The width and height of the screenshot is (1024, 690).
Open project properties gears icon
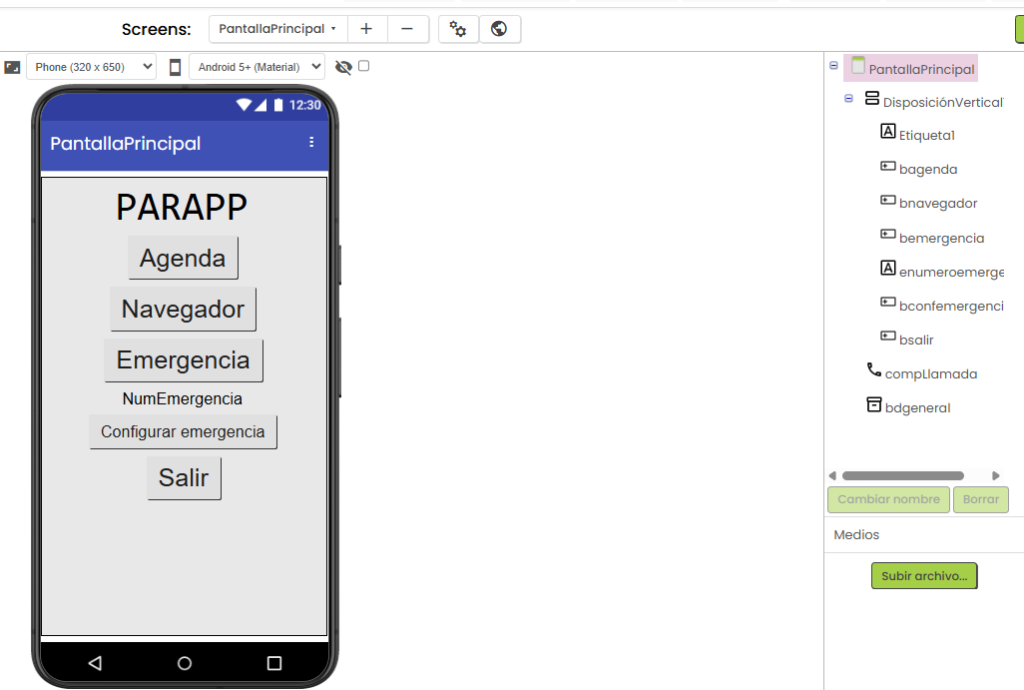(x=458, y=29)
